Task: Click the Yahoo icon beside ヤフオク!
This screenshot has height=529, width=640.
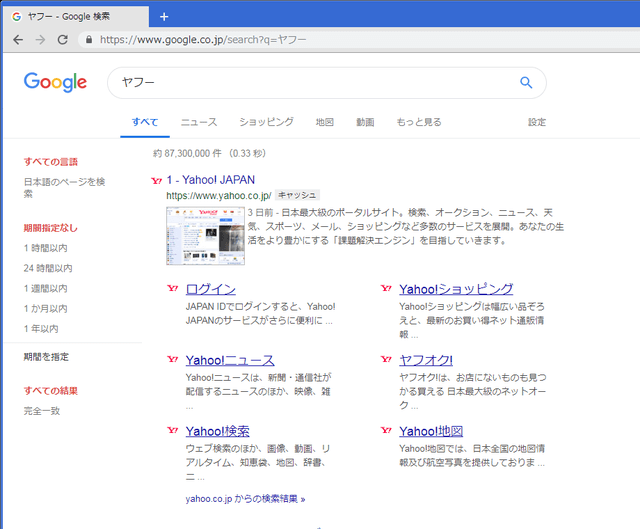Action: click(386, 359)
